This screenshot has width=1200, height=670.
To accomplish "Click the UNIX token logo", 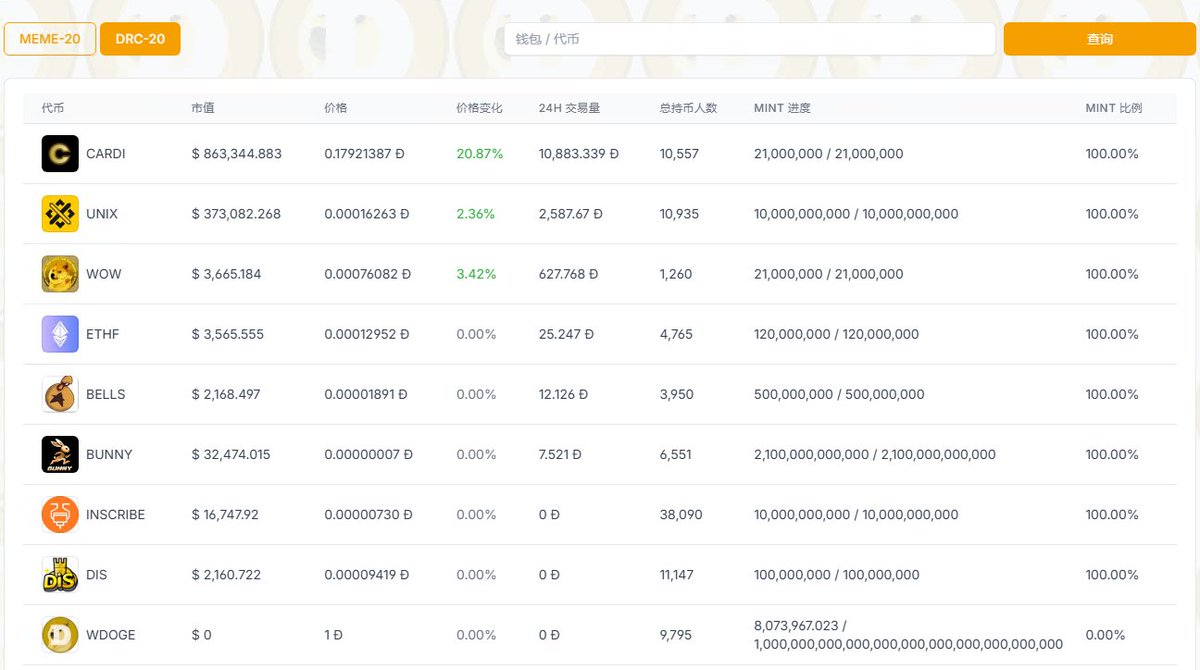I will pyautogui.click(x=59, y=213).
